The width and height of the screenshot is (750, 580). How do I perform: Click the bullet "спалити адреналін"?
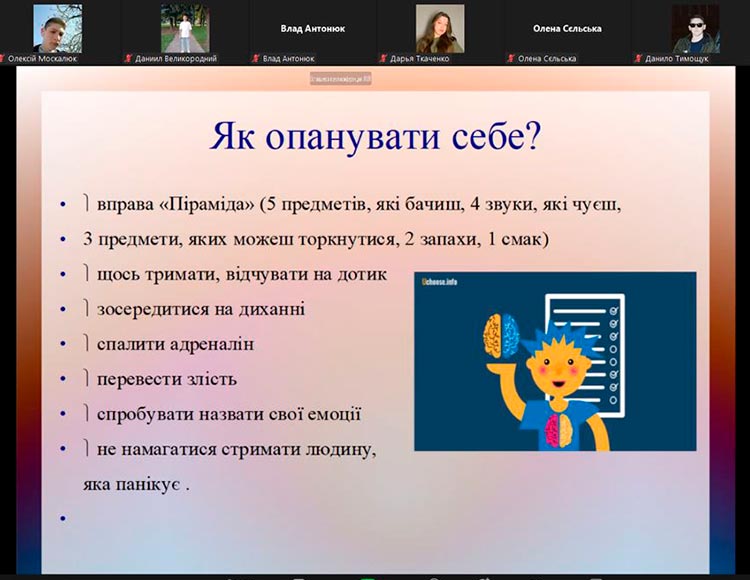click(175, 344)
